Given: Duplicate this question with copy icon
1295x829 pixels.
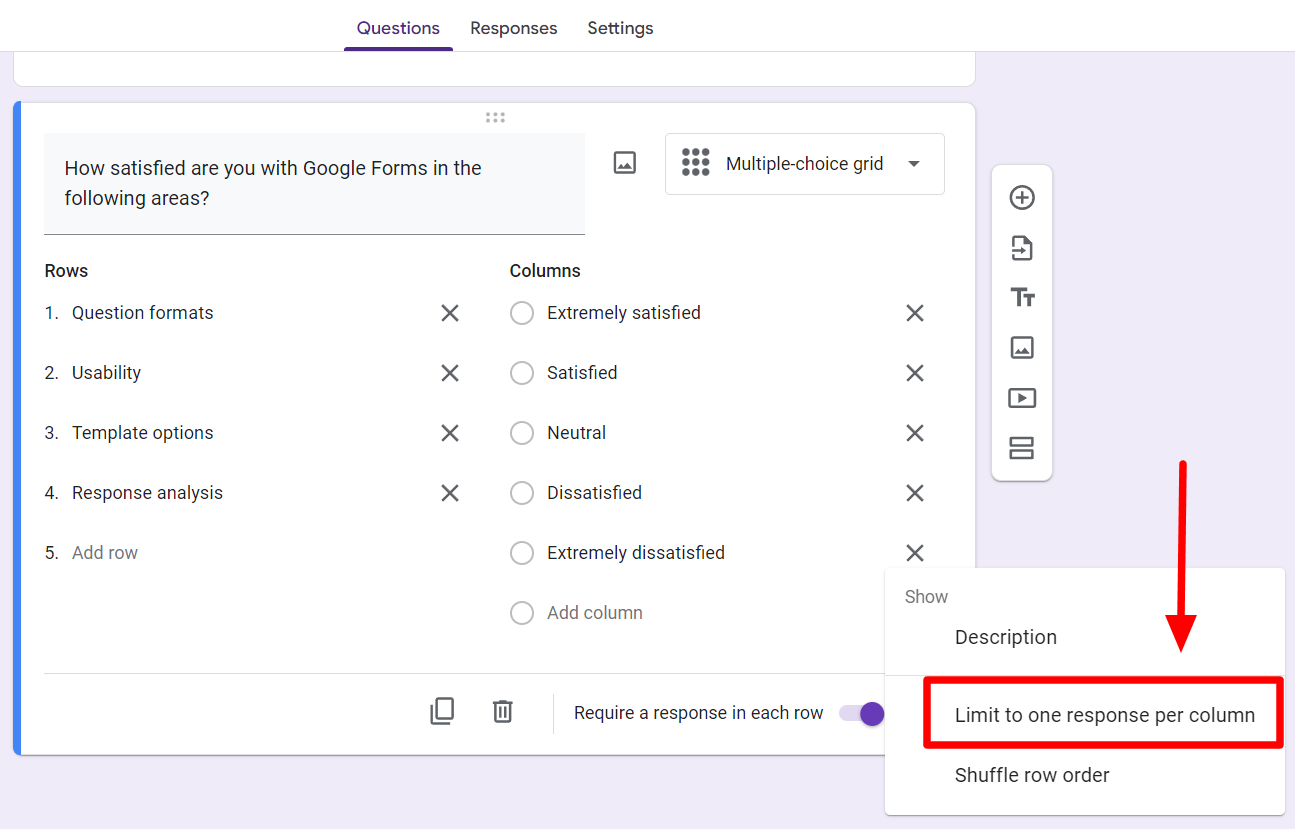Looking at the screenshot, I should pyautogui.click(x=442, y=711).
